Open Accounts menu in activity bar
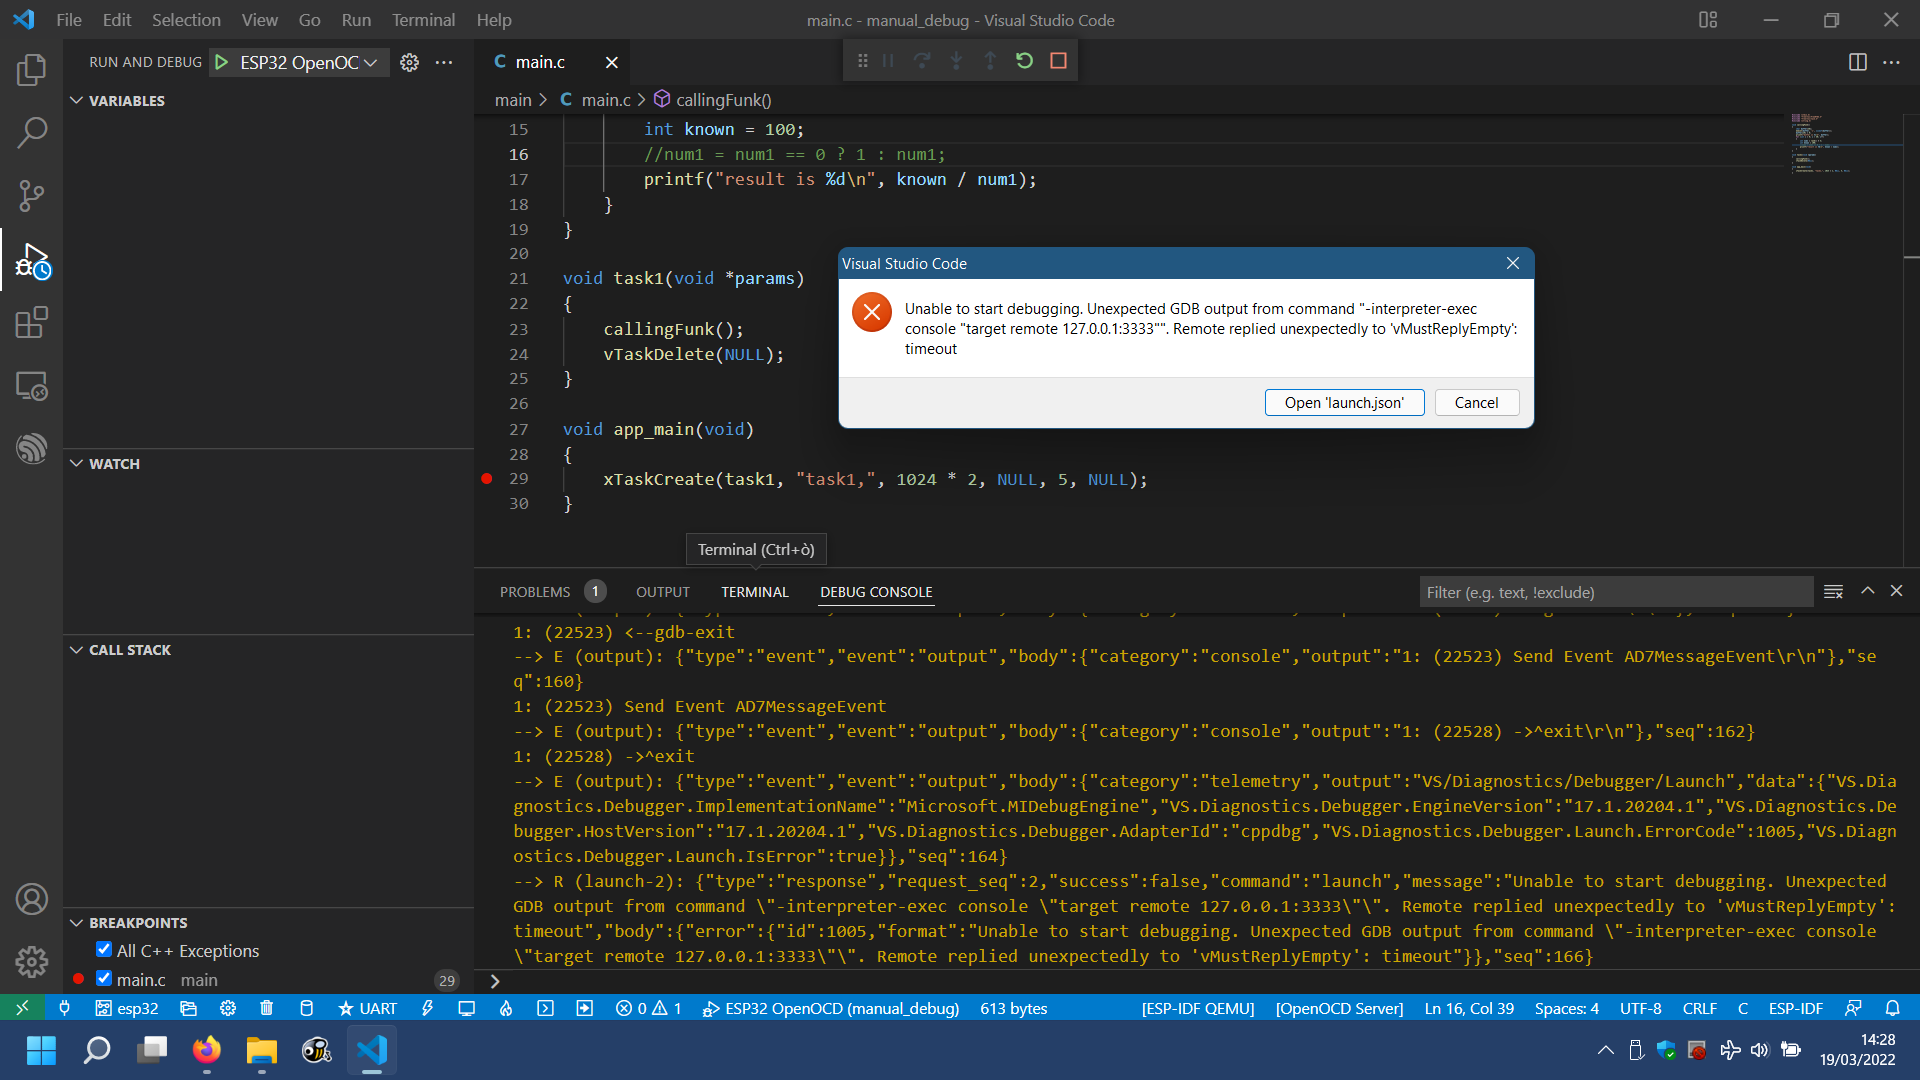The image size is (1920, 1080). 32,899
